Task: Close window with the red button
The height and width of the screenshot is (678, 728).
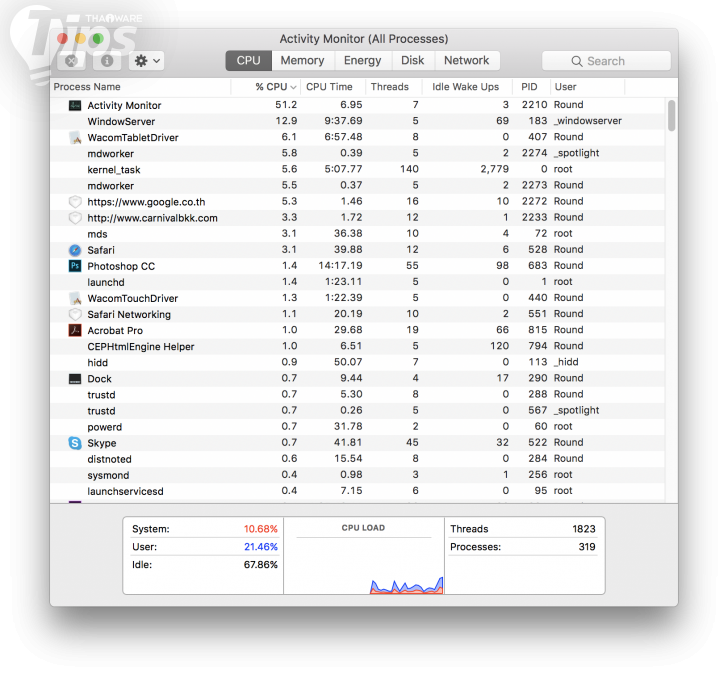Action: point(62,39)
